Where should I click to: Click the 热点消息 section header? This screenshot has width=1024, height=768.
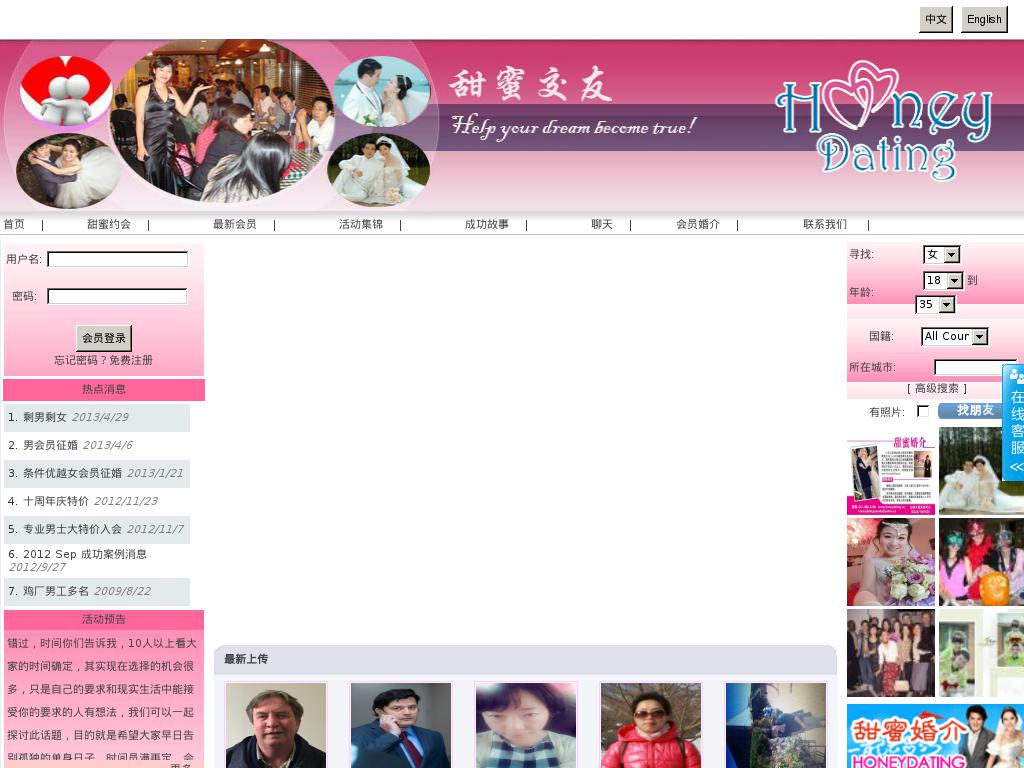(104, 389)
